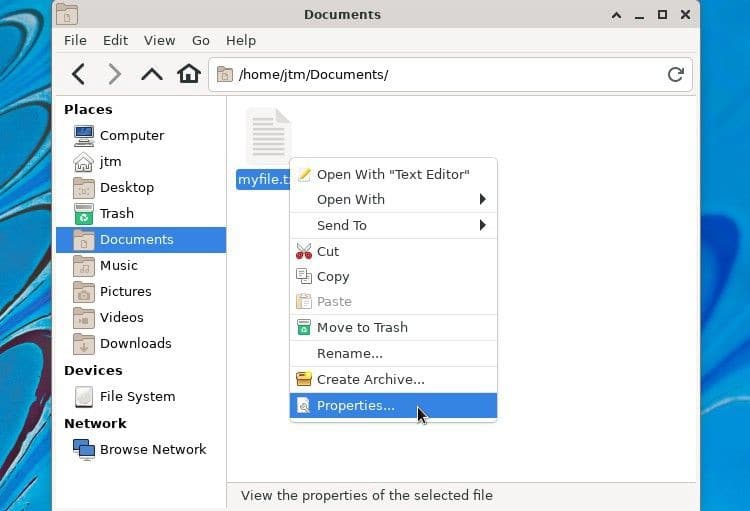Reload the current folder view

click(675, 75)
